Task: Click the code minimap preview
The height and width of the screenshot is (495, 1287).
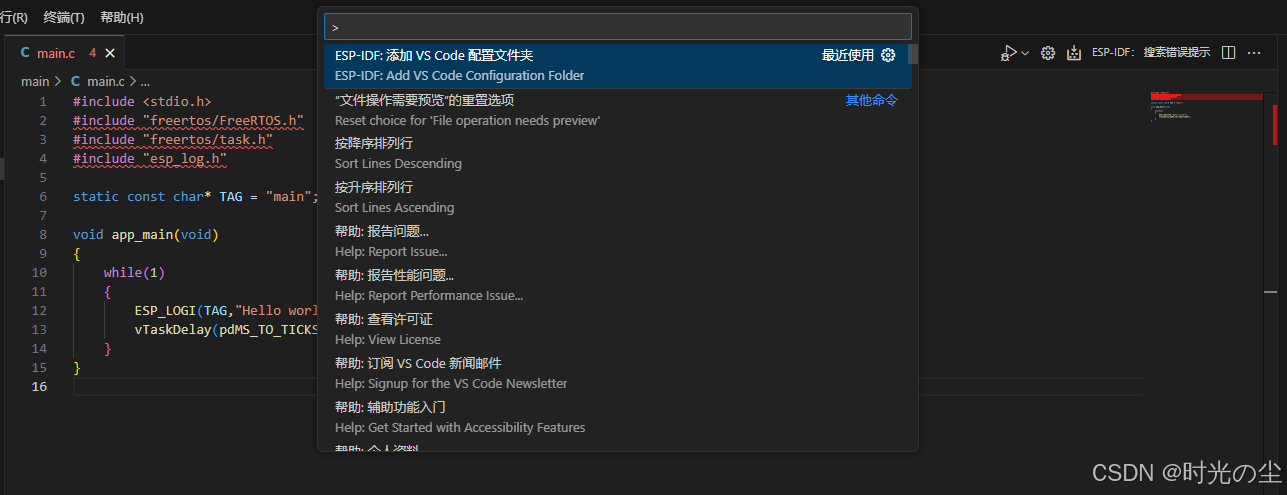Action: click(x=1206, y=108)
